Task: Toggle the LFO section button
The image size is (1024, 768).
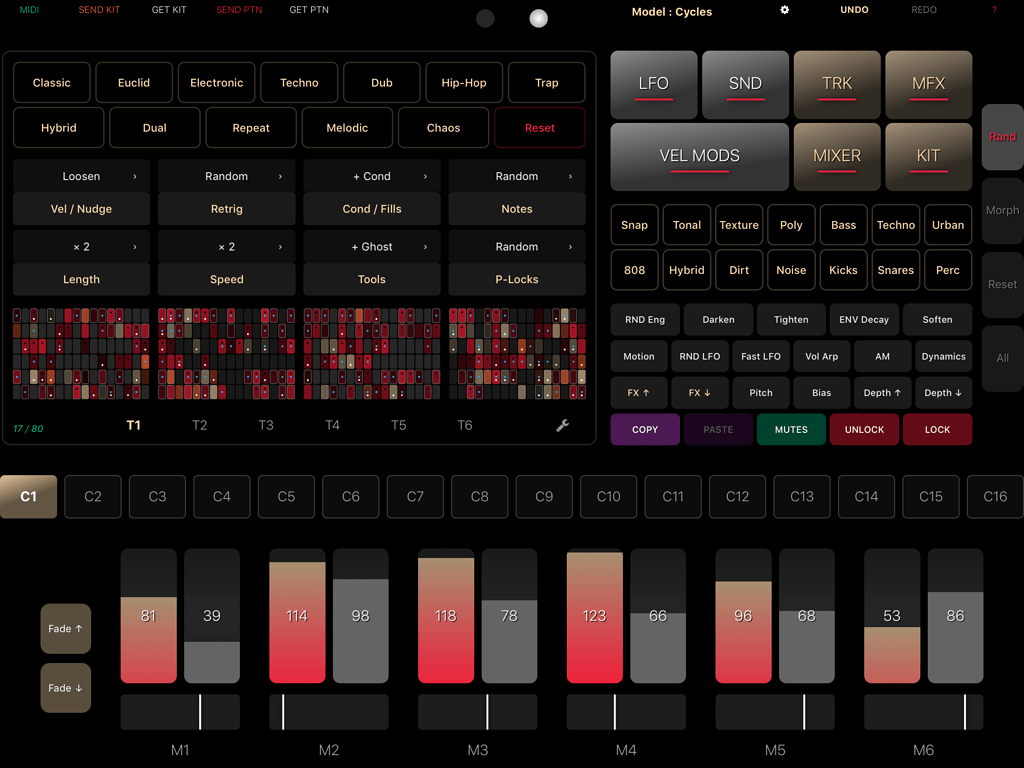Action: click(x=654, y=84)
